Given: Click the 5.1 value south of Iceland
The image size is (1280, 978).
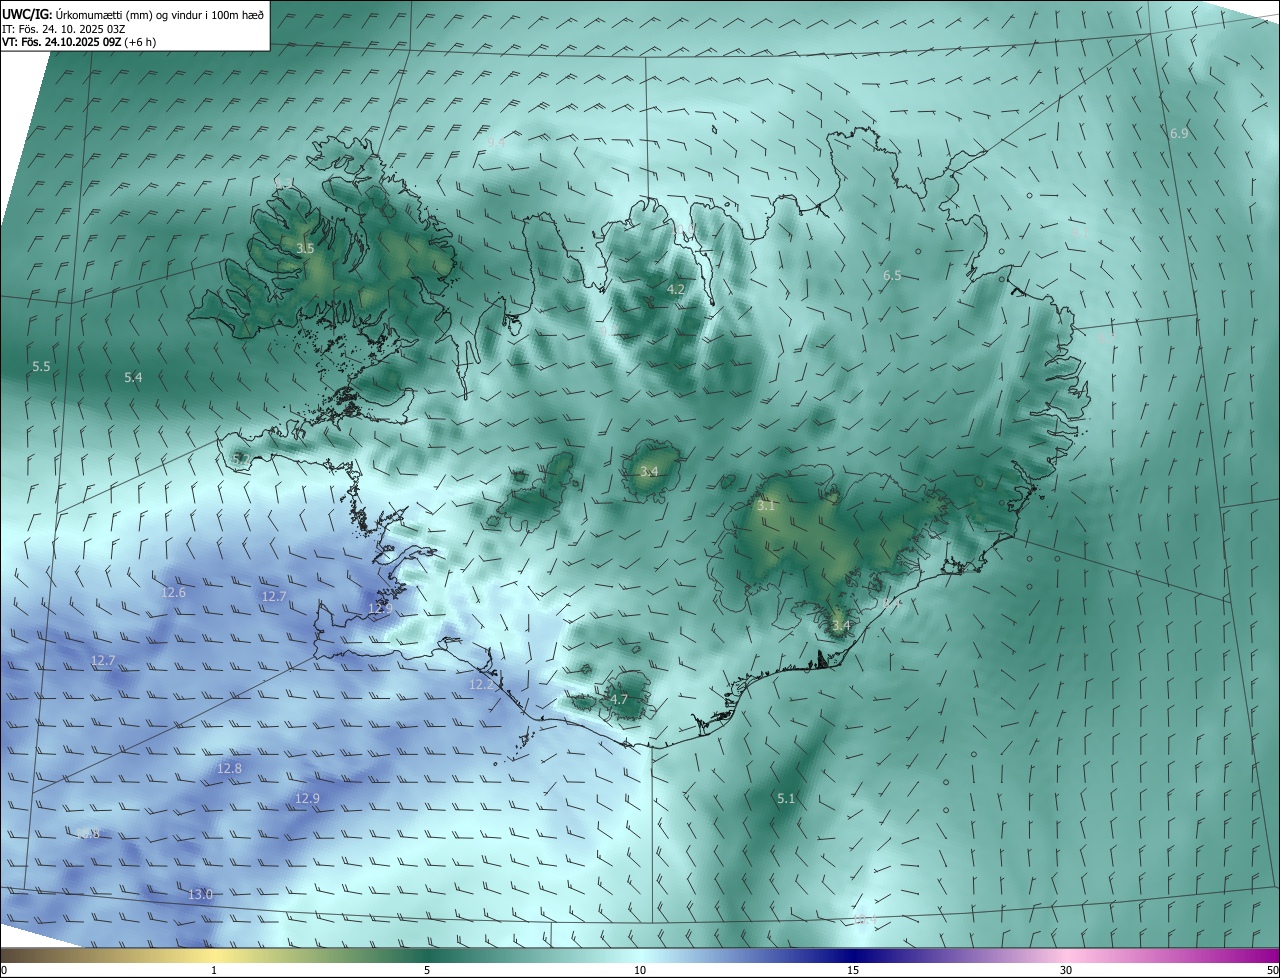Looking at the screenshot, I should click(x=786, y=798).
